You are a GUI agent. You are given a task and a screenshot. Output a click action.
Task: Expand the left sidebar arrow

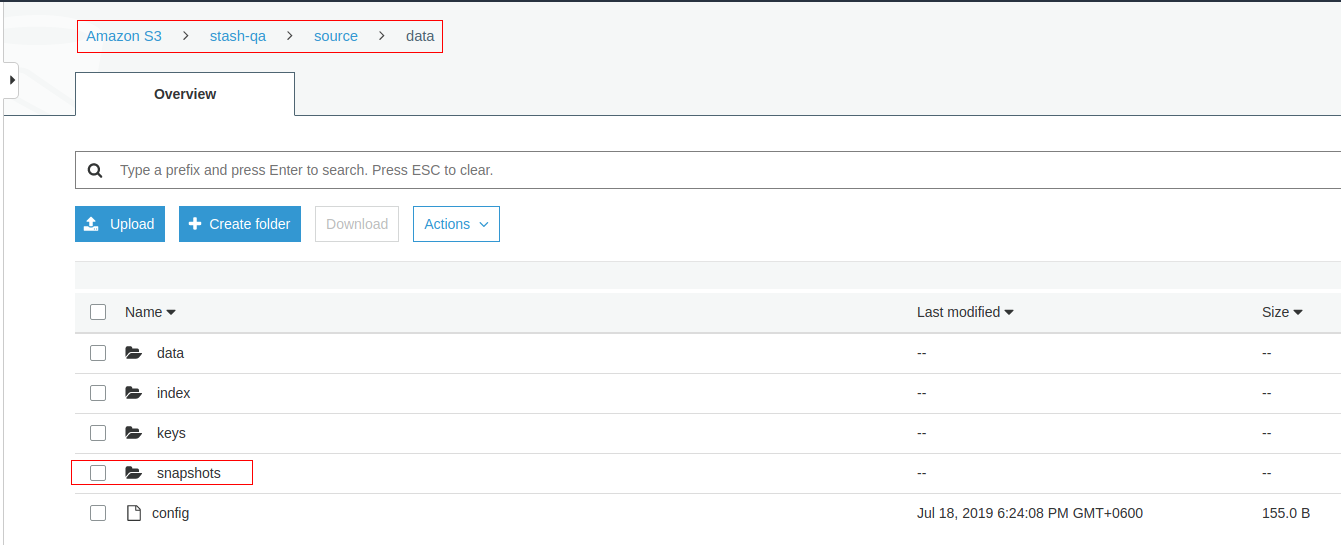click(11, 79)
